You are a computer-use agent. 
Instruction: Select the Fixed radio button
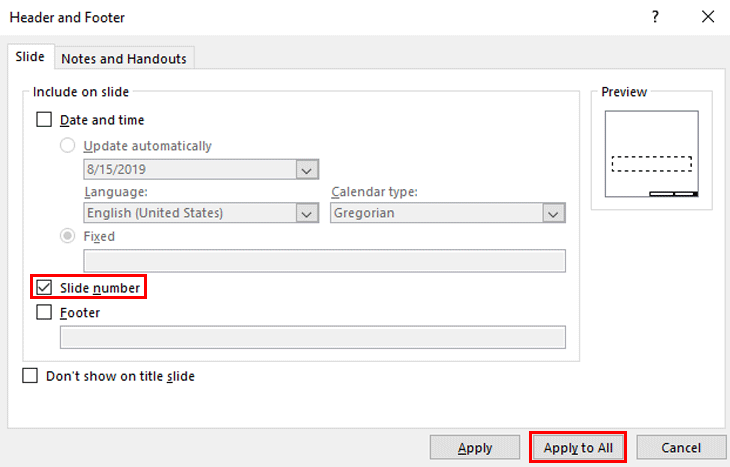(68, 236)
